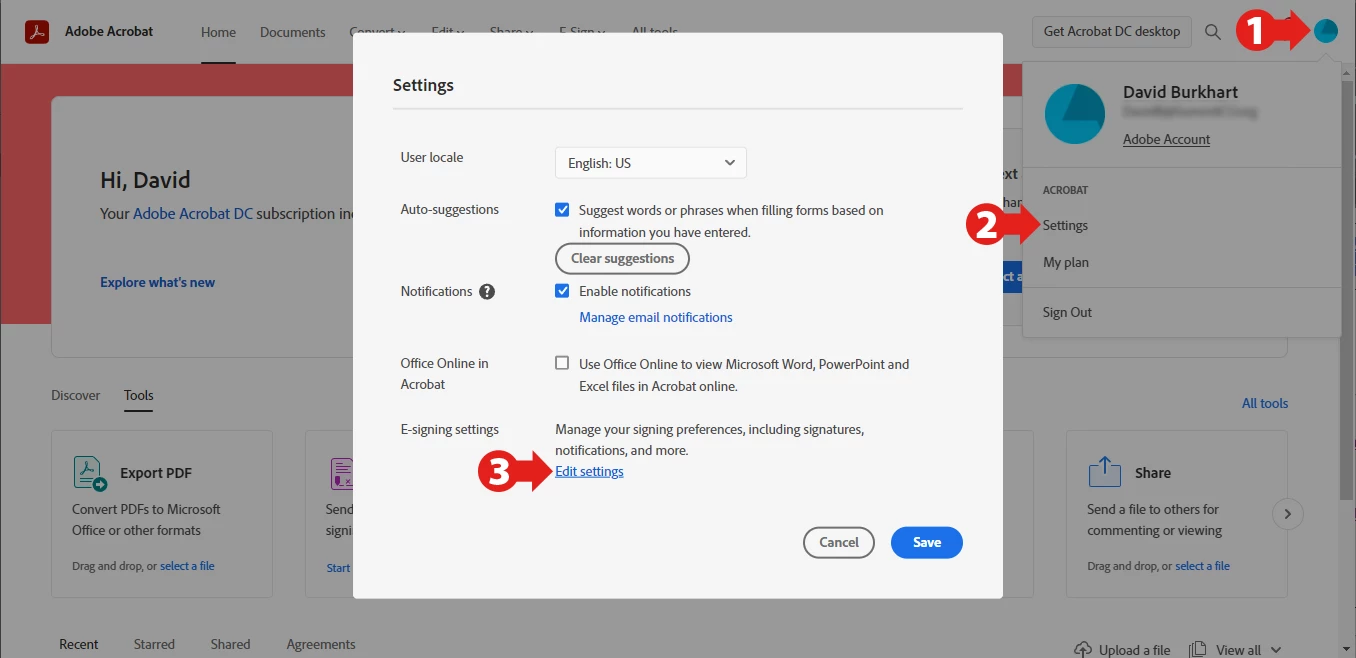Click the Export PDF card title

pyautogui.click(x=156, y=473)
